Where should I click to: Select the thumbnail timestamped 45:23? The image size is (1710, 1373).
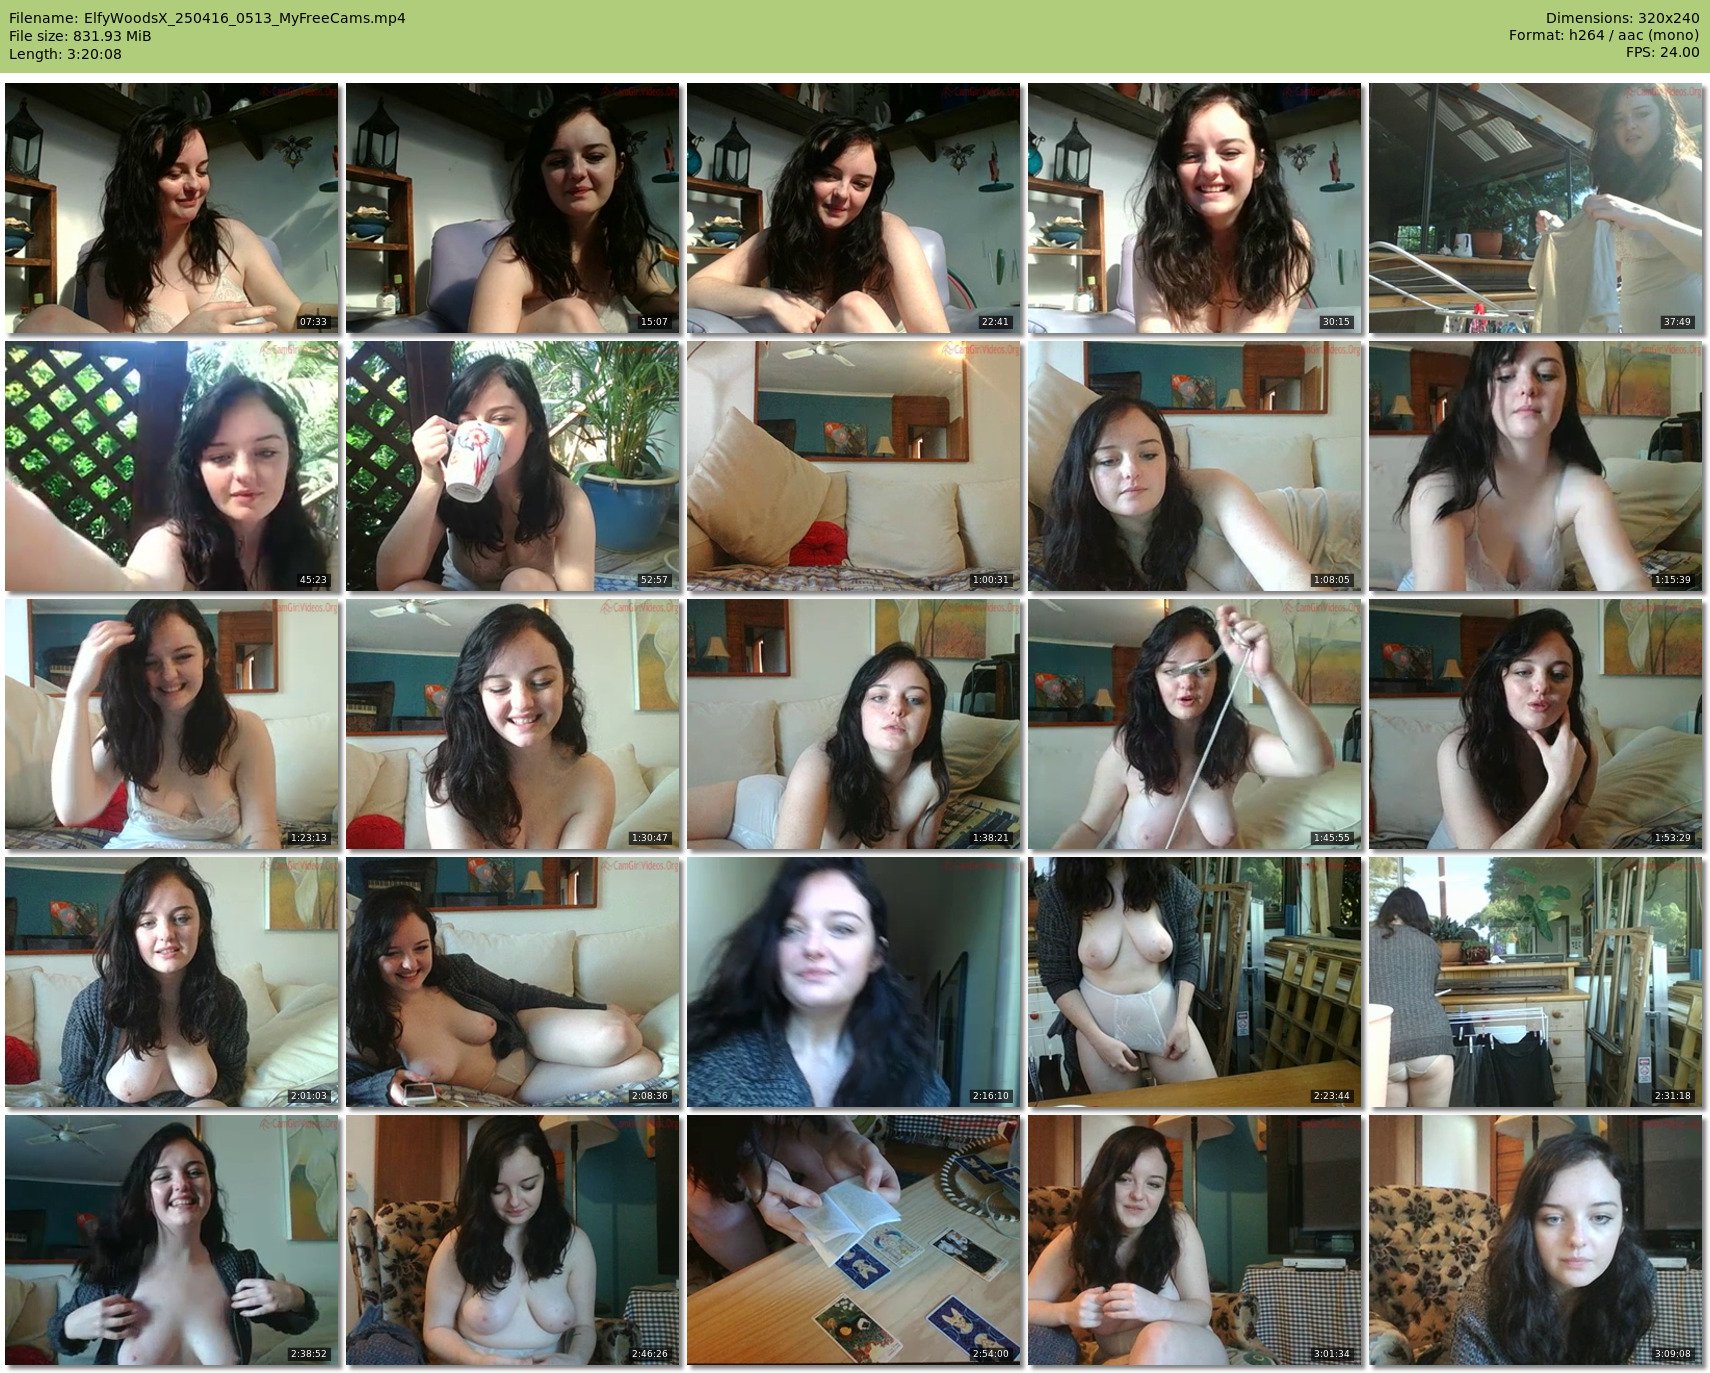[x=171, y=466]
